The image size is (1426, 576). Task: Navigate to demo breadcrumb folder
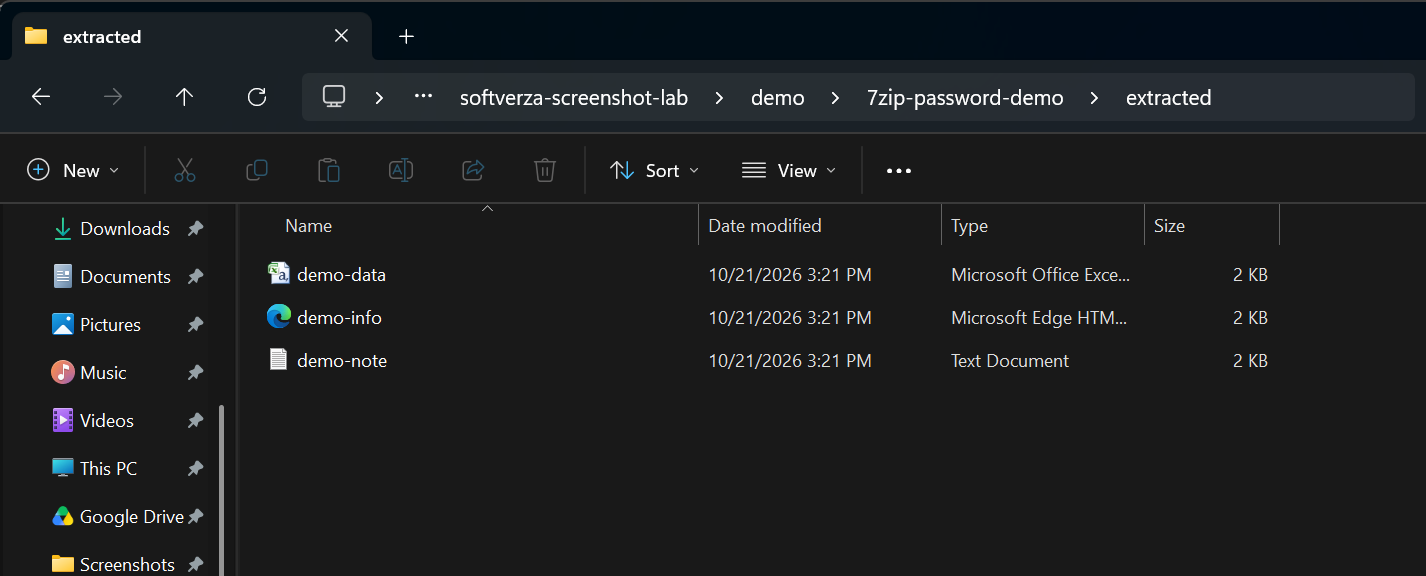click(x=778, y=98)
